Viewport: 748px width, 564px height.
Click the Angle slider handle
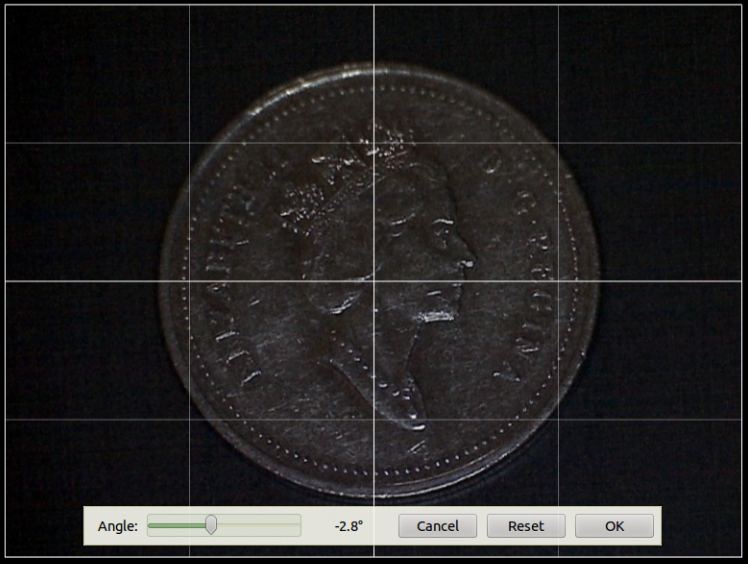pos(211,525)
